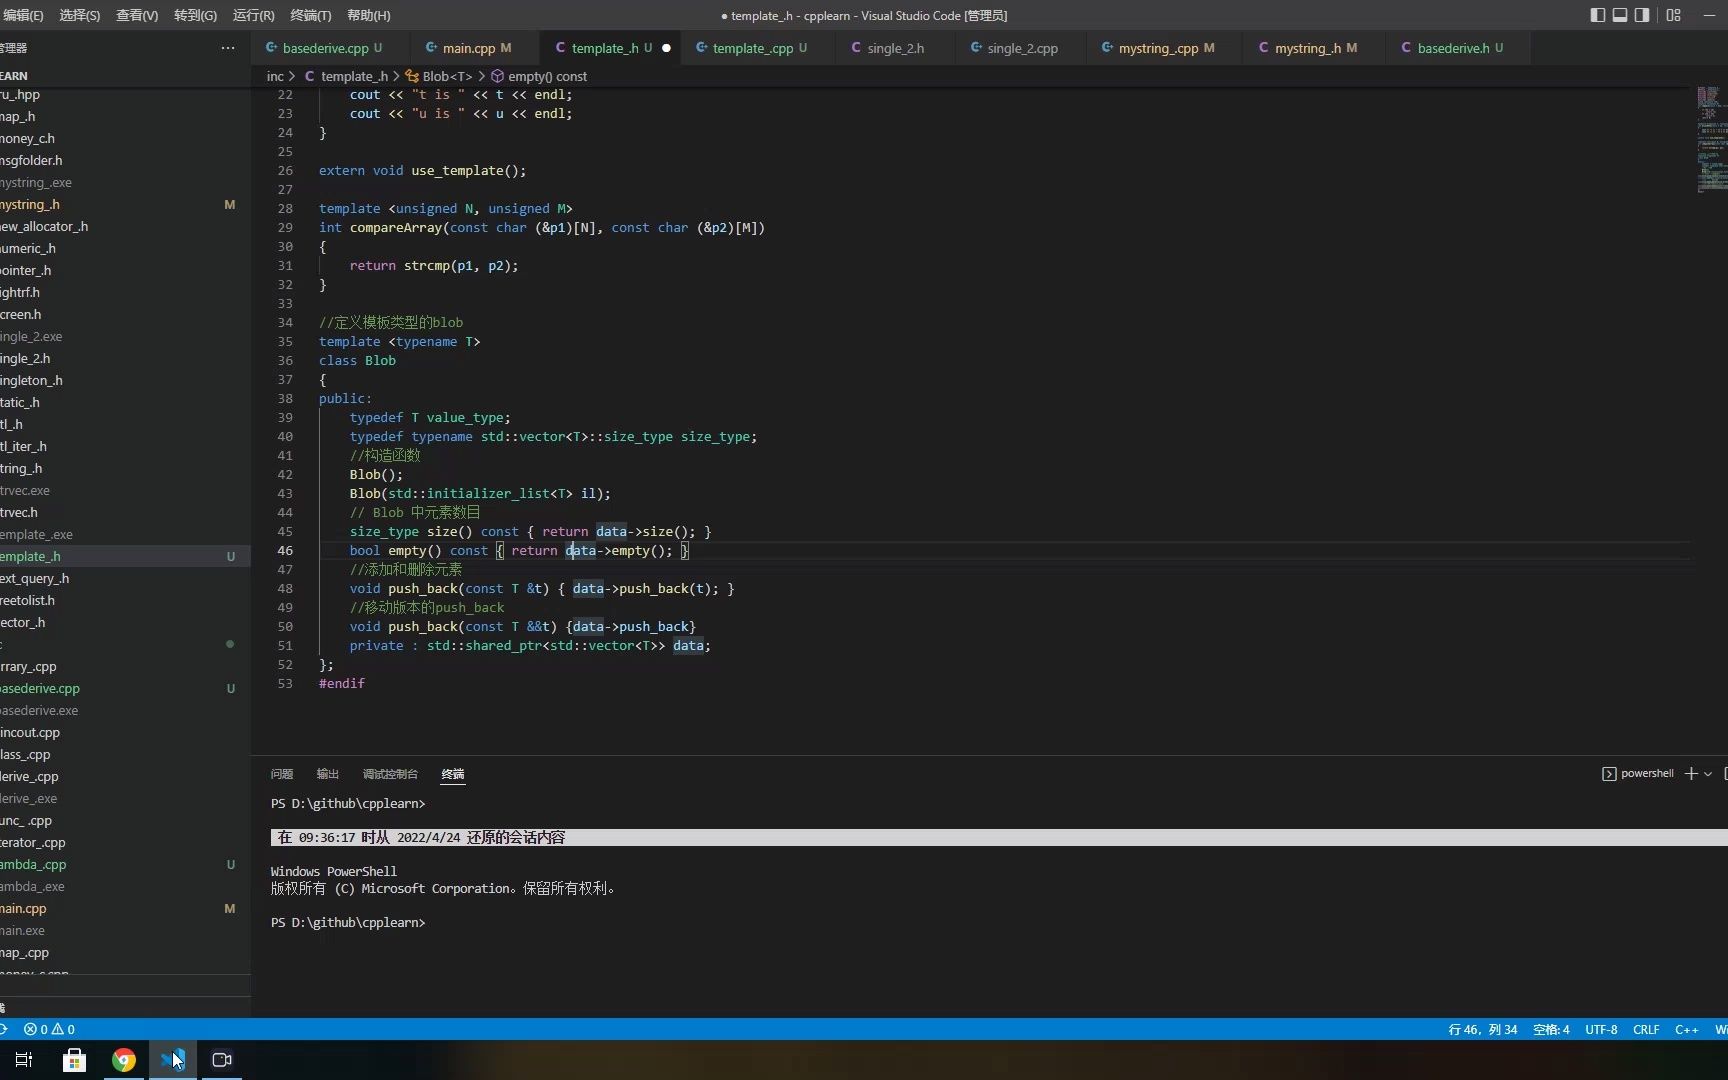The height and width of the screenshot is (1080, 1728).
Task: Open customize layout icon
Action: click(x=1673, y=15)
